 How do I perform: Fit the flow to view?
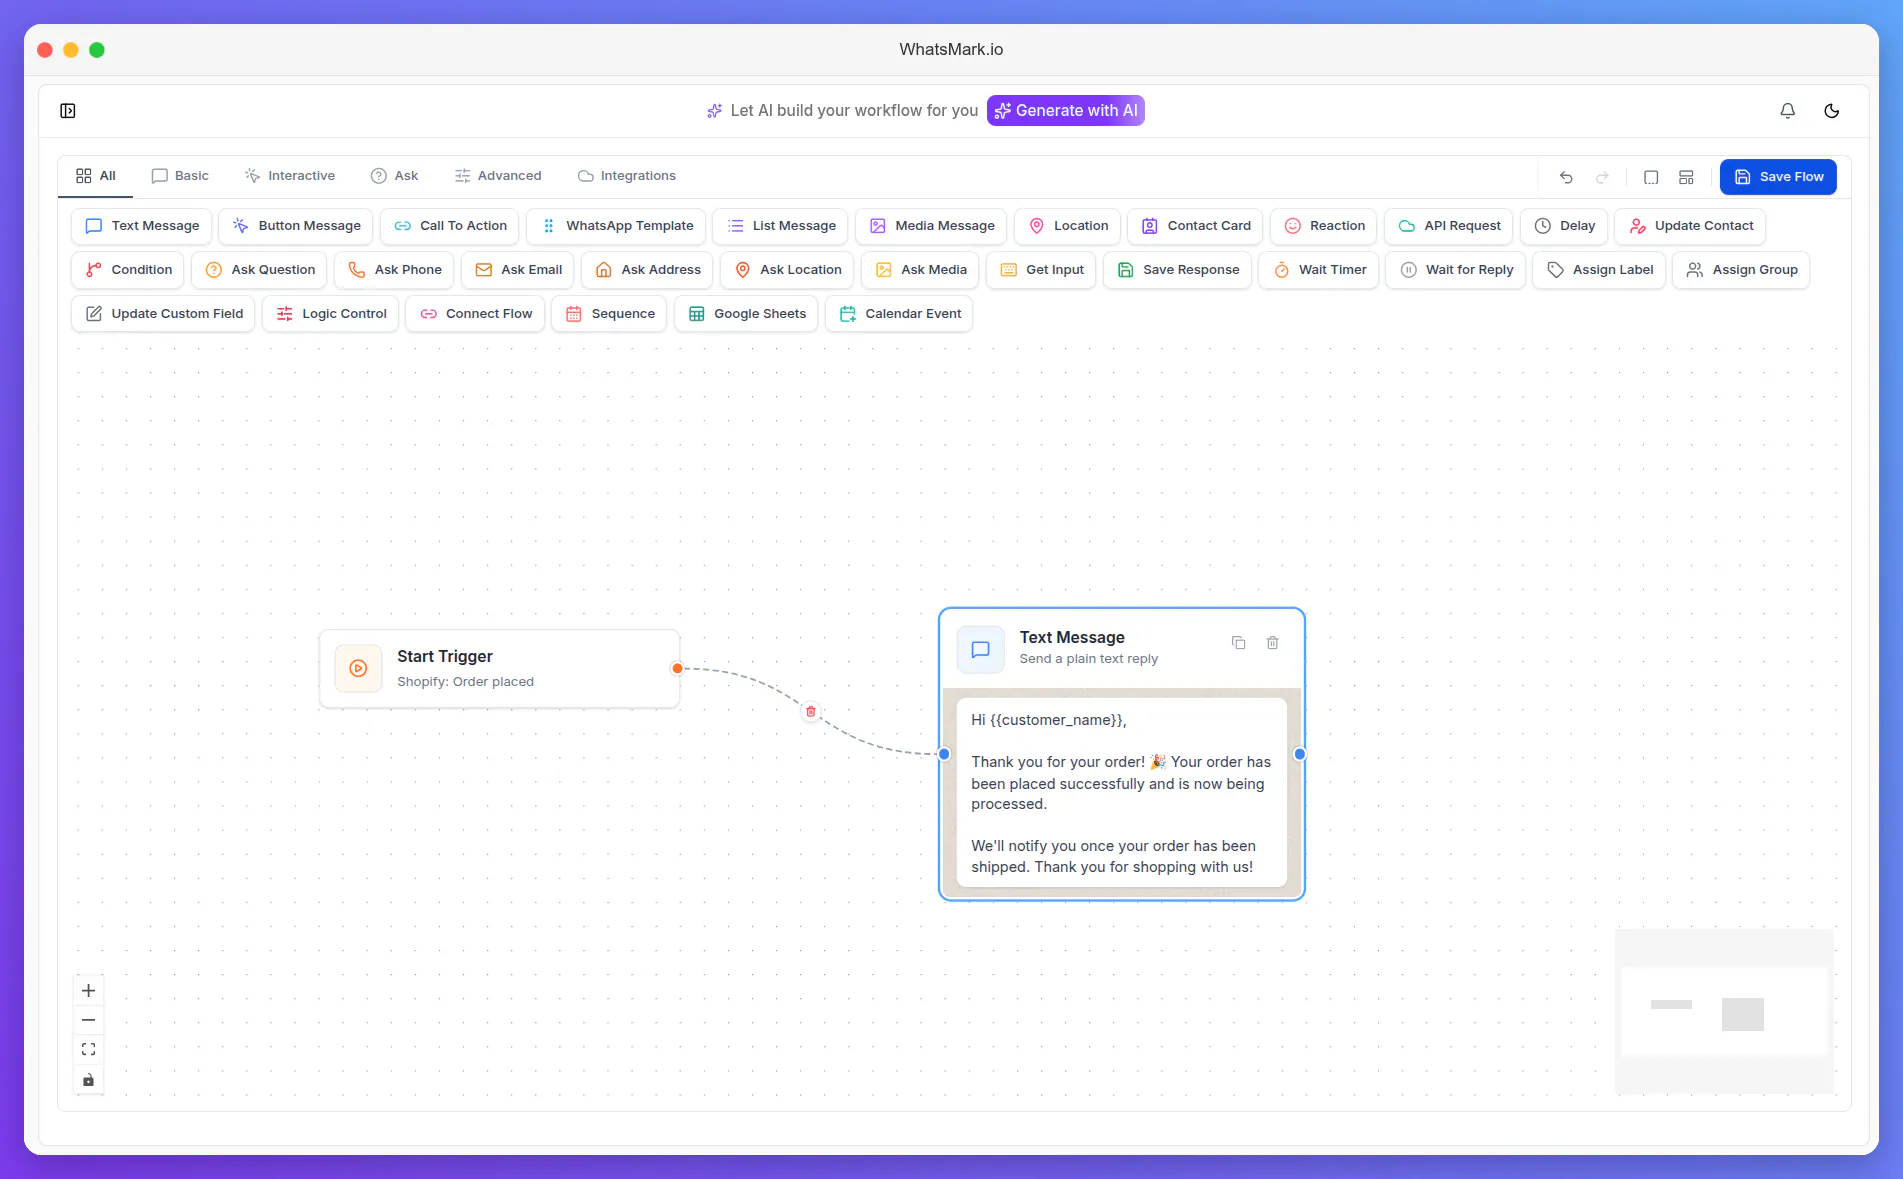tap(88, 1050)
